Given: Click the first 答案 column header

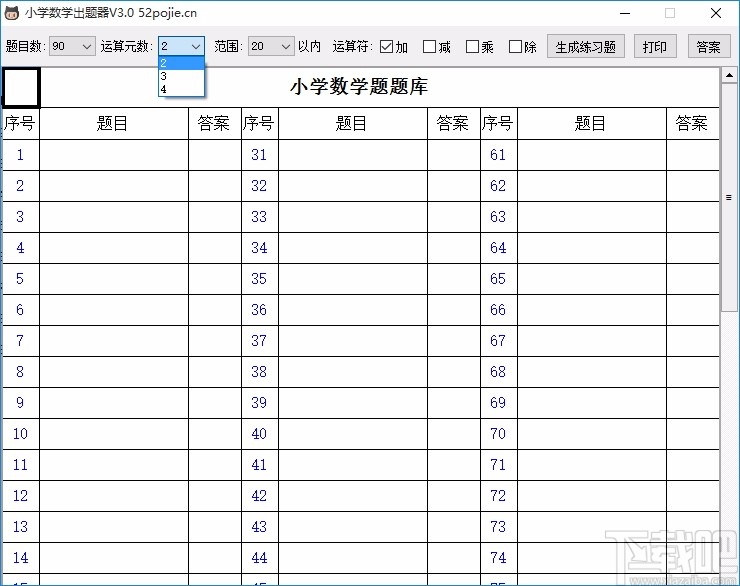Looking at the screenshot, I should [x=215, y=124].
